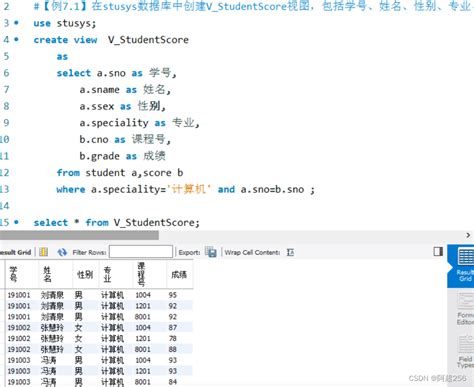
Task: Click the right arrow of the horizontal scrollbar
Action: [x=468, y=235]
